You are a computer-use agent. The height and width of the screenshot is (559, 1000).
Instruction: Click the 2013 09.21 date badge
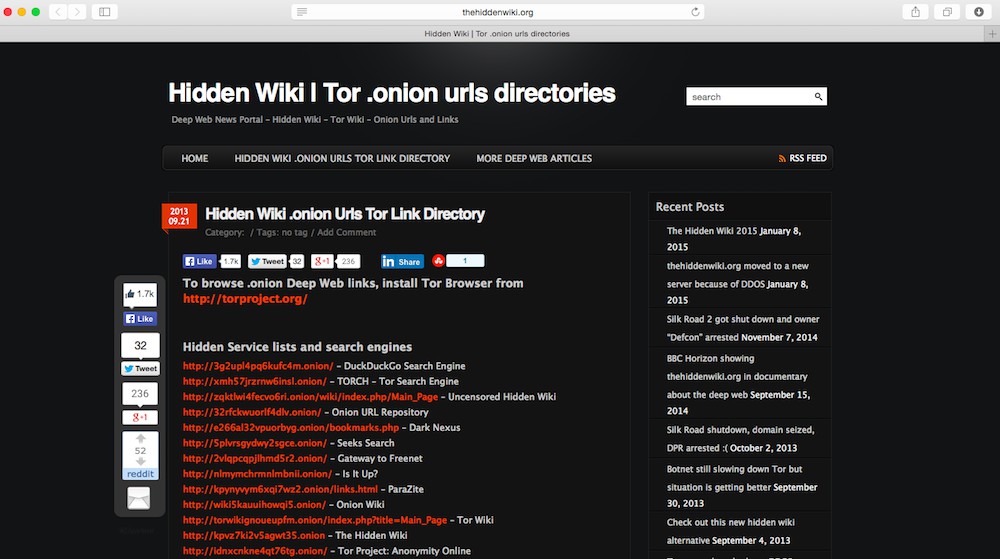coord(179,216)
